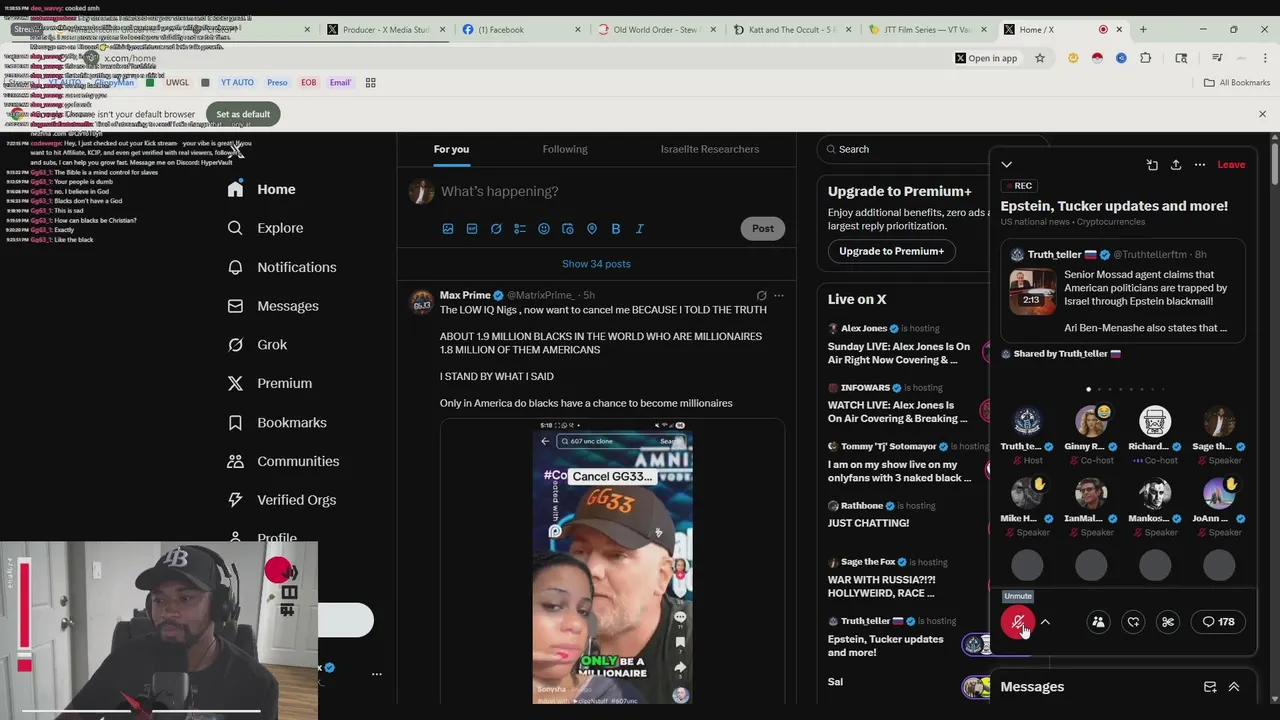
Task: Open the 178 comments in the Space
Action: tap(1219, 622)
